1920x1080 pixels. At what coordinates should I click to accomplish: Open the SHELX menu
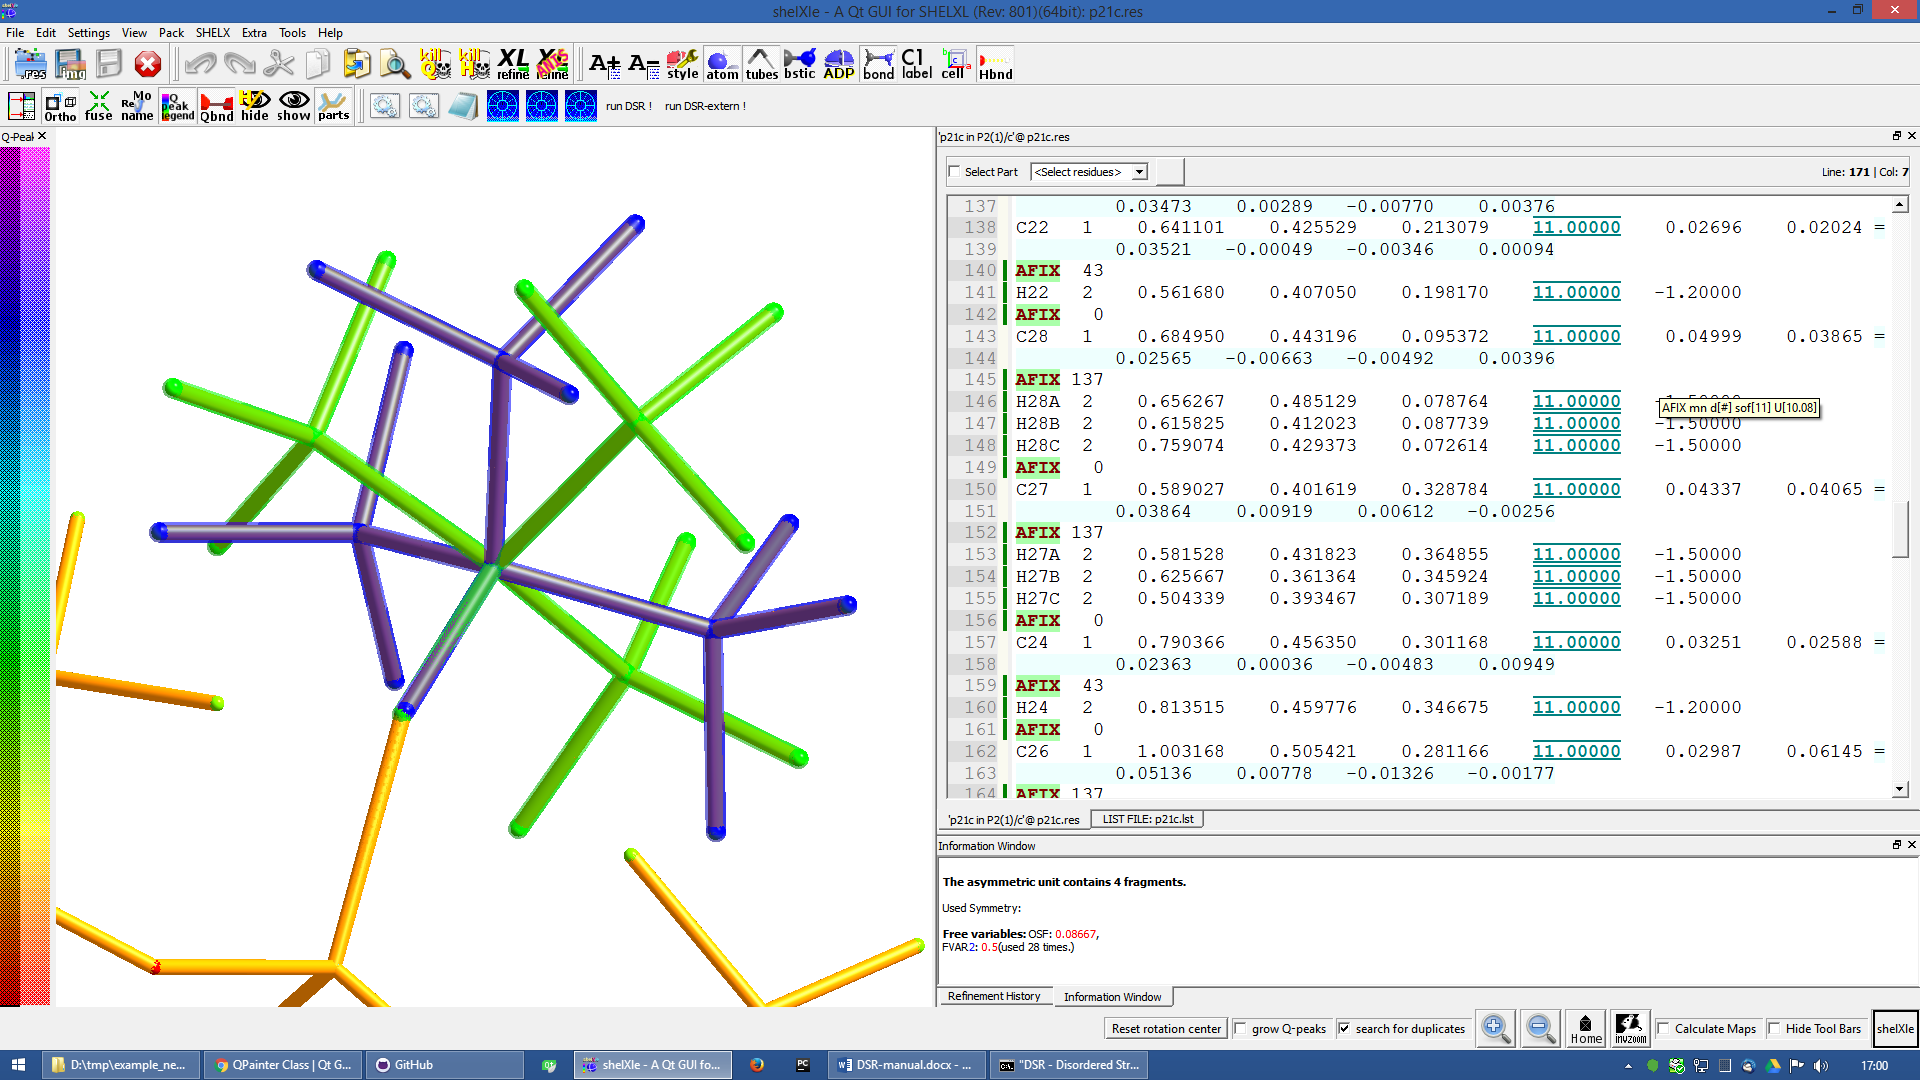(212, 33)
